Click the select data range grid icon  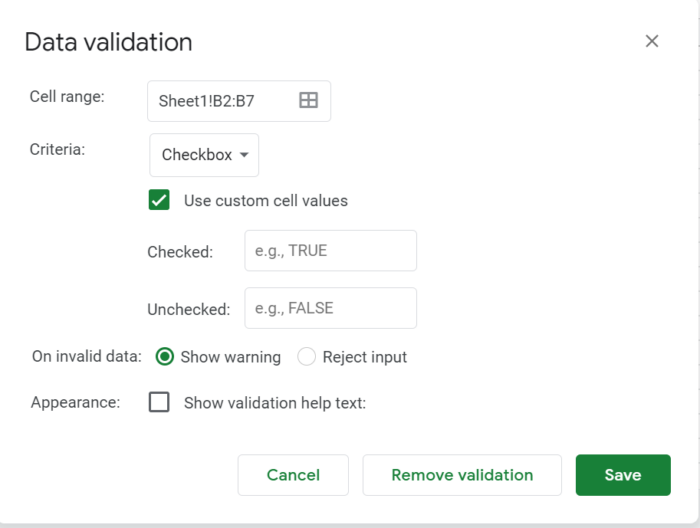(308, 100)
